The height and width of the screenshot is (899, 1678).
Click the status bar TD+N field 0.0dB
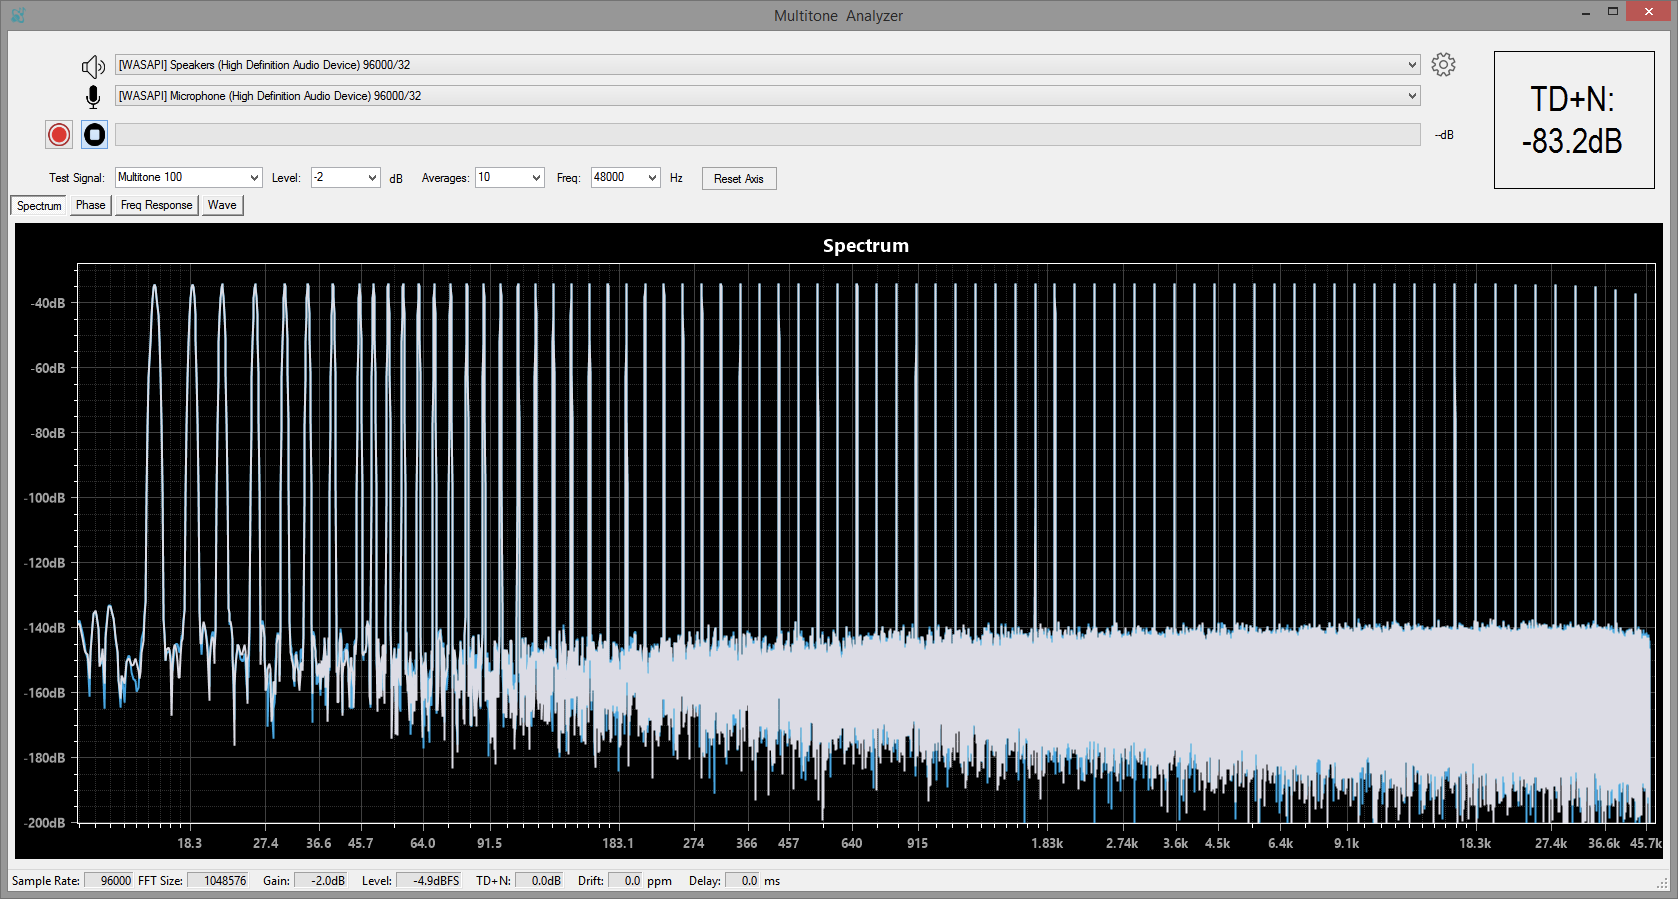tap(539, 881)
